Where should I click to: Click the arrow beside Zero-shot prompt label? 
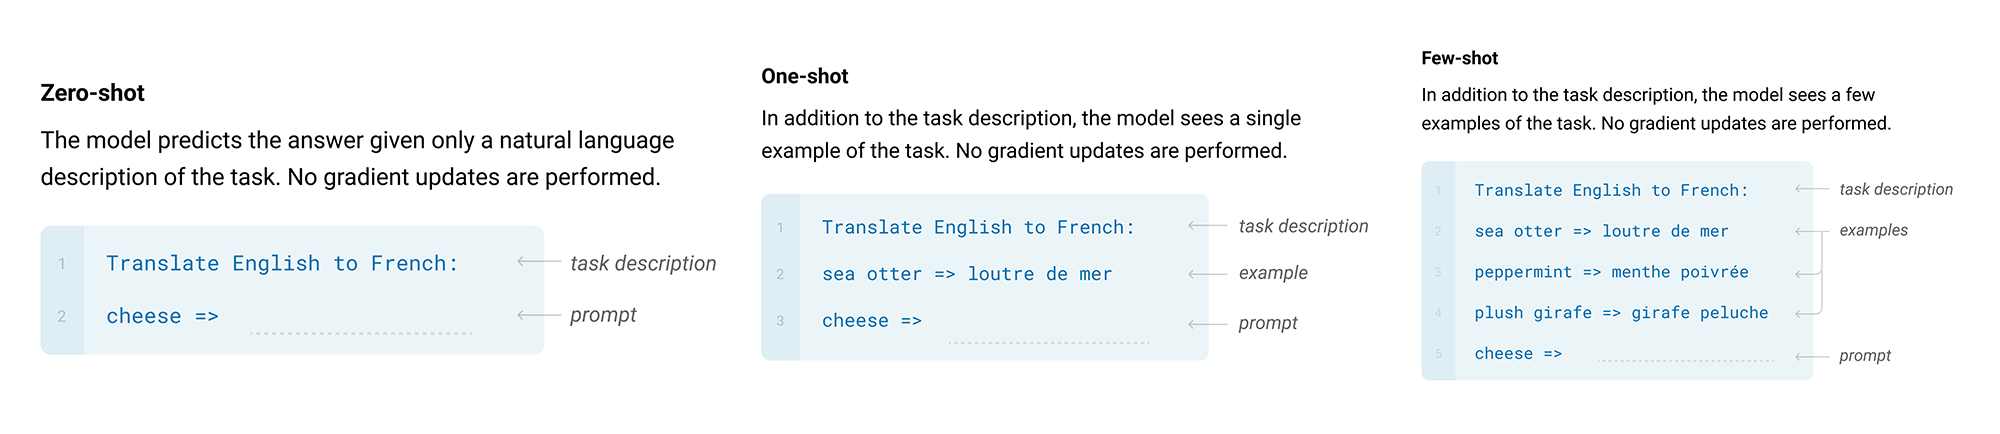click(x=538, y=315)
